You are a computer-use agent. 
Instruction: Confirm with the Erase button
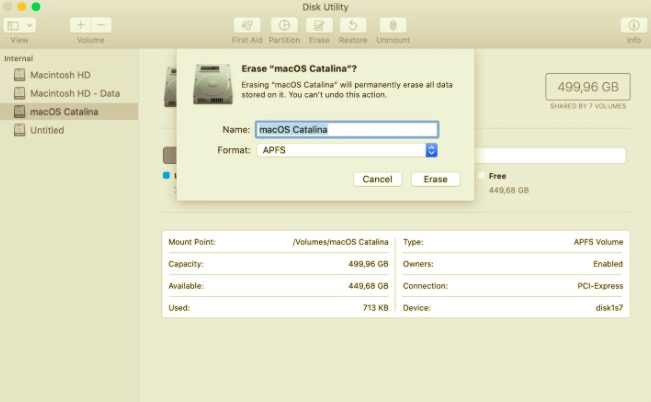pyautogui.click(x=436, y=179)
